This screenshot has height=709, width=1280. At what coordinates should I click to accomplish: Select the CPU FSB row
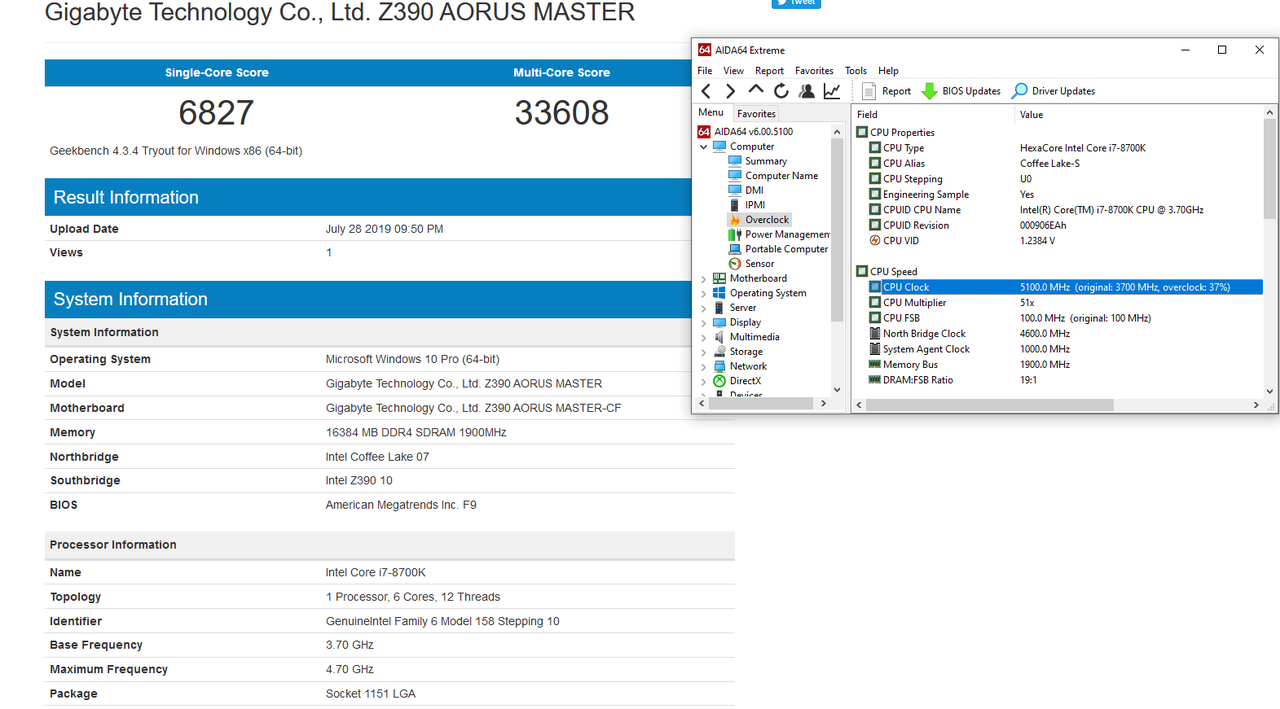(x=1060, y=318)
